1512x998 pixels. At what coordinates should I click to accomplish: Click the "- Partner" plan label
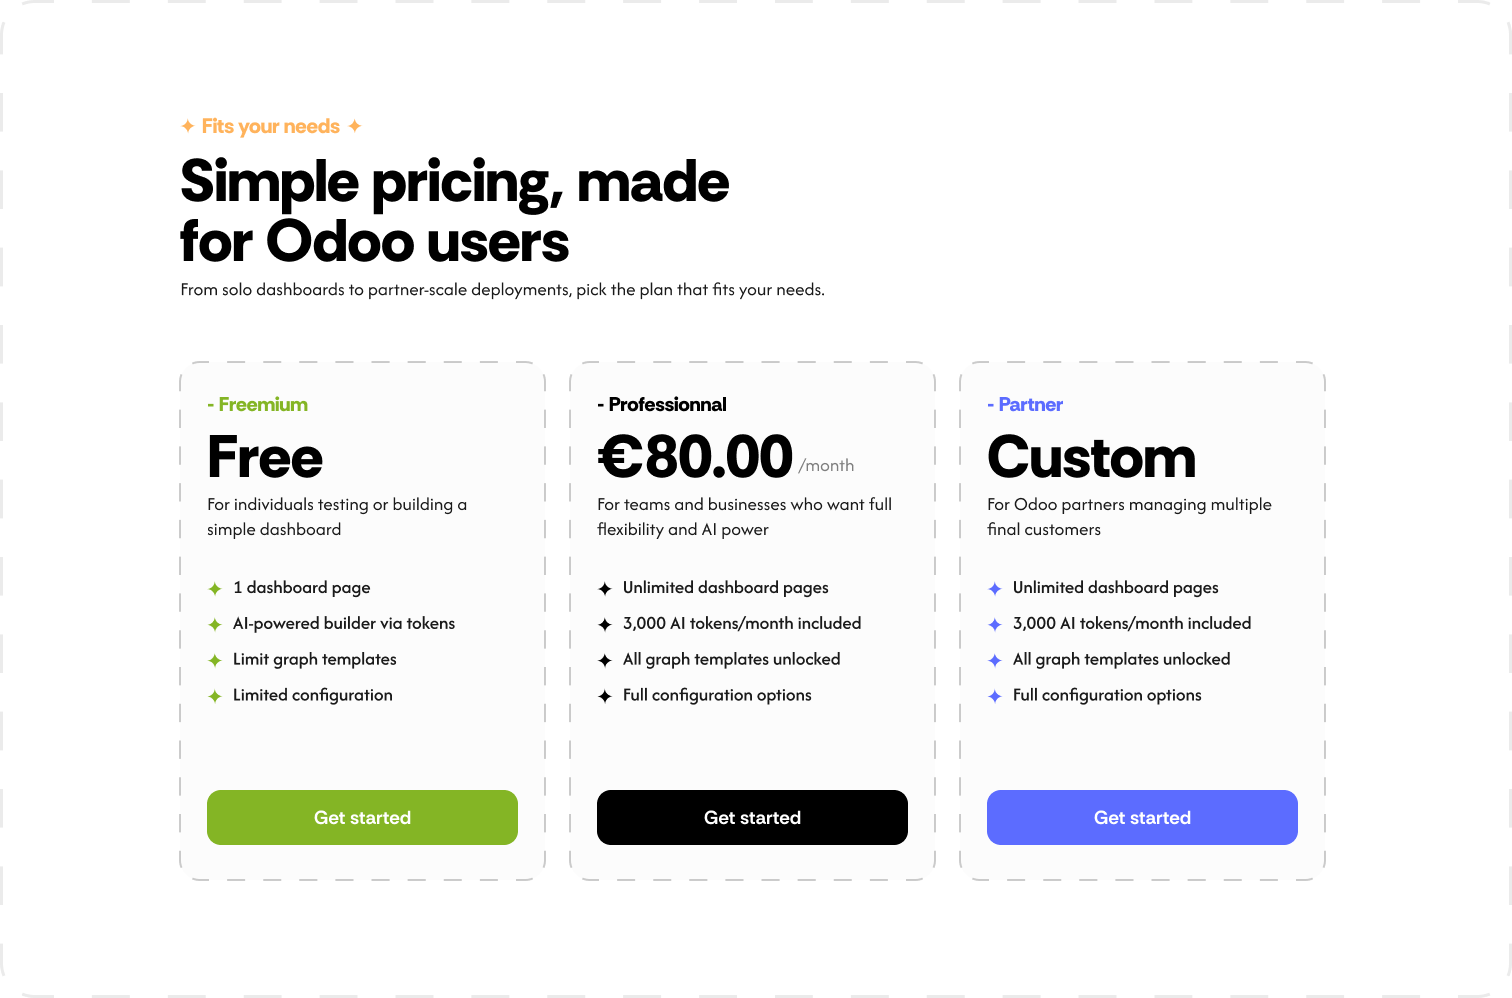pyautogui.click(x=1025, y=405)
